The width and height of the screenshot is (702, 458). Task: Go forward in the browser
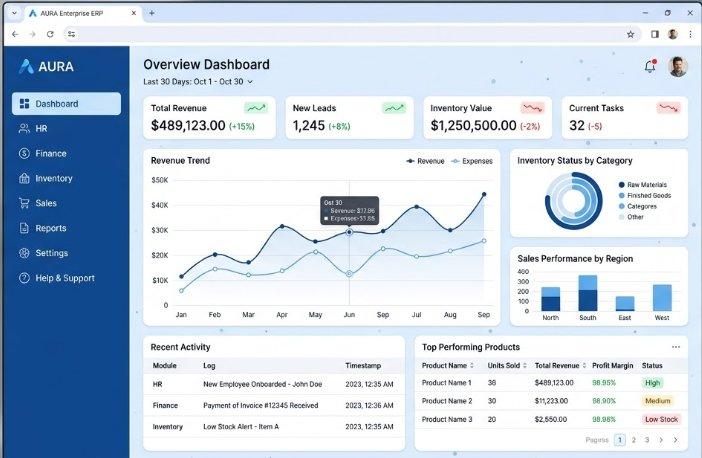tap(33, 34)
